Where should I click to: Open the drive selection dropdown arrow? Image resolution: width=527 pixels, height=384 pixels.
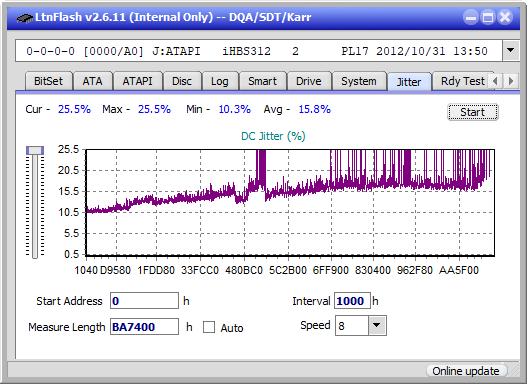coord(511,50)
